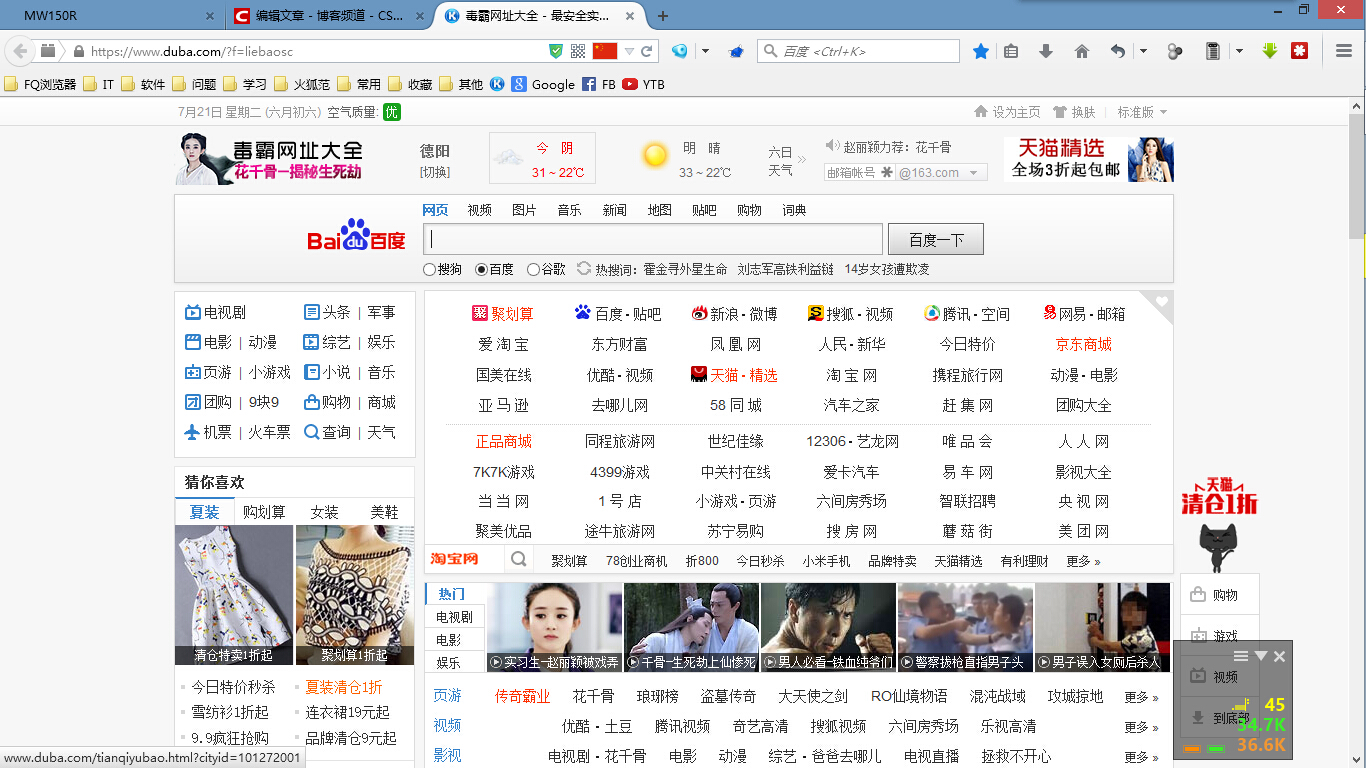Expand the dropdown arrow next to smiley icon
The height and width of the screenshot is (768, 1366).
coord(705,51)
